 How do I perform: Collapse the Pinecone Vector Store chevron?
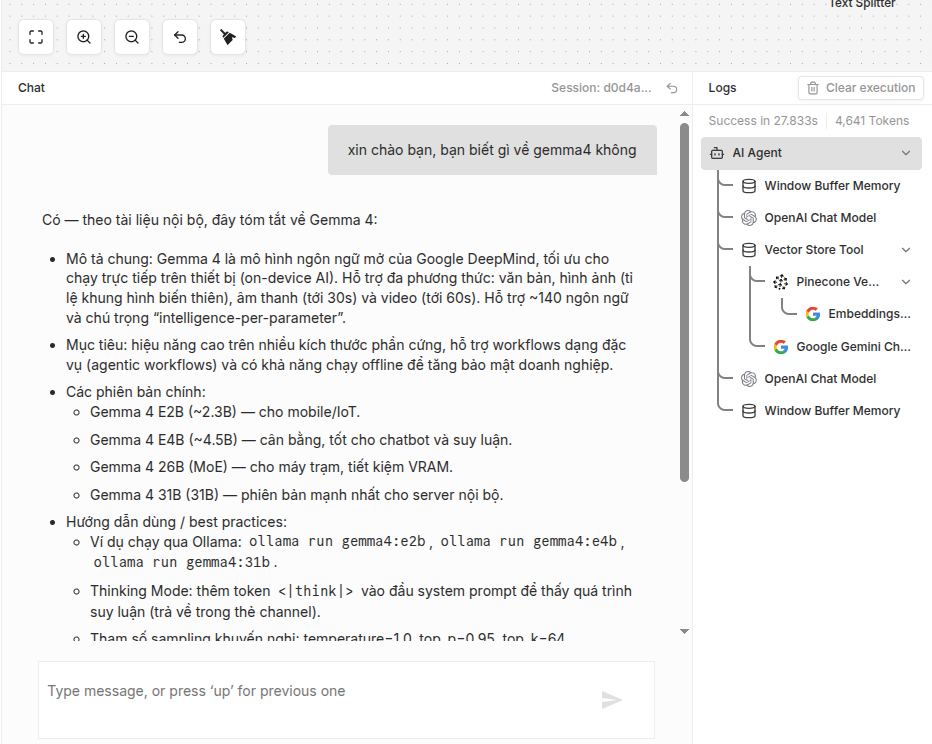[906, 282]
